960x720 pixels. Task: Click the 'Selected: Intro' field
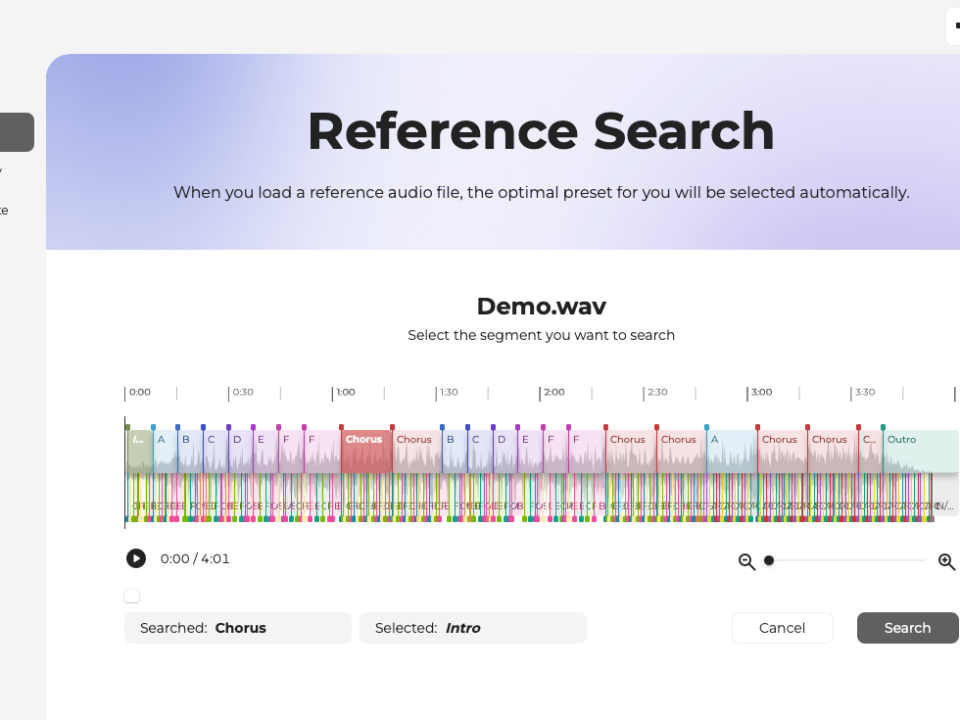pyautogui.click(x=472, y=628)
